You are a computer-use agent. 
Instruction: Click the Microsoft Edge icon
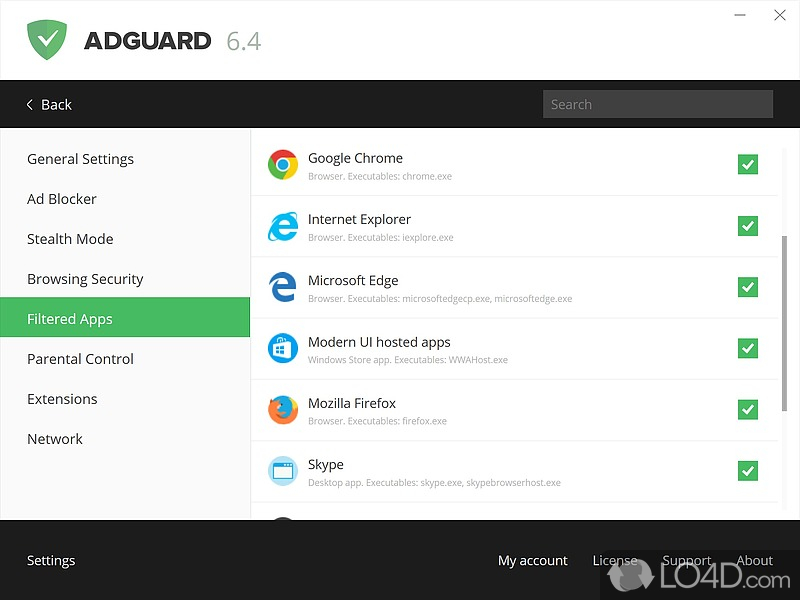point(283,287)
